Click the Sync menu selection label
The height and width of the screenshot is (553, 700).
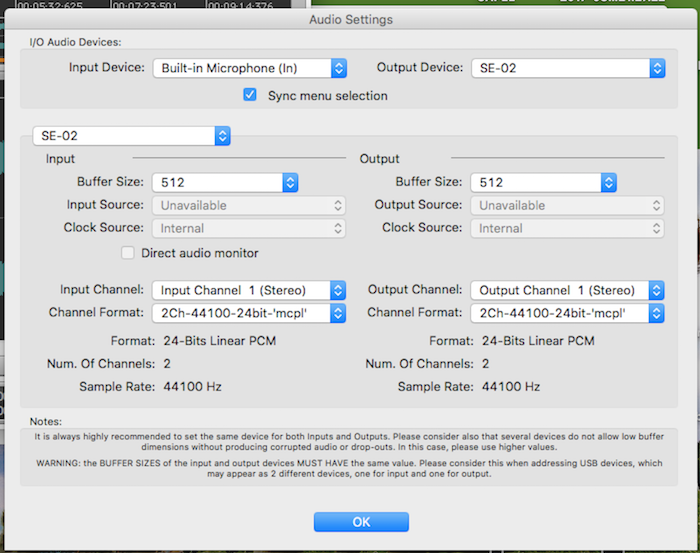[x=327, y=96]
